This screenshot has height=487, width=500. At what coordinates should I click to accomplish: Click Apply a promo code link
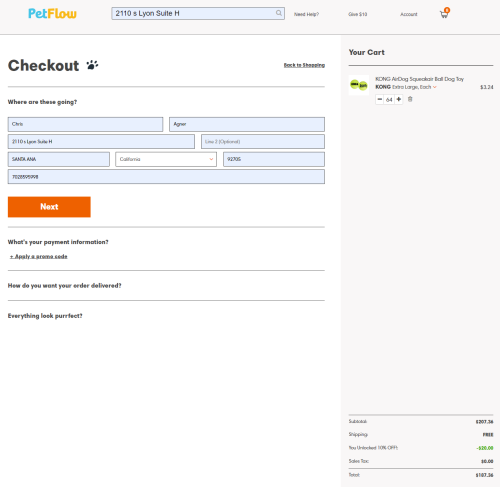[x=39, y=256]
